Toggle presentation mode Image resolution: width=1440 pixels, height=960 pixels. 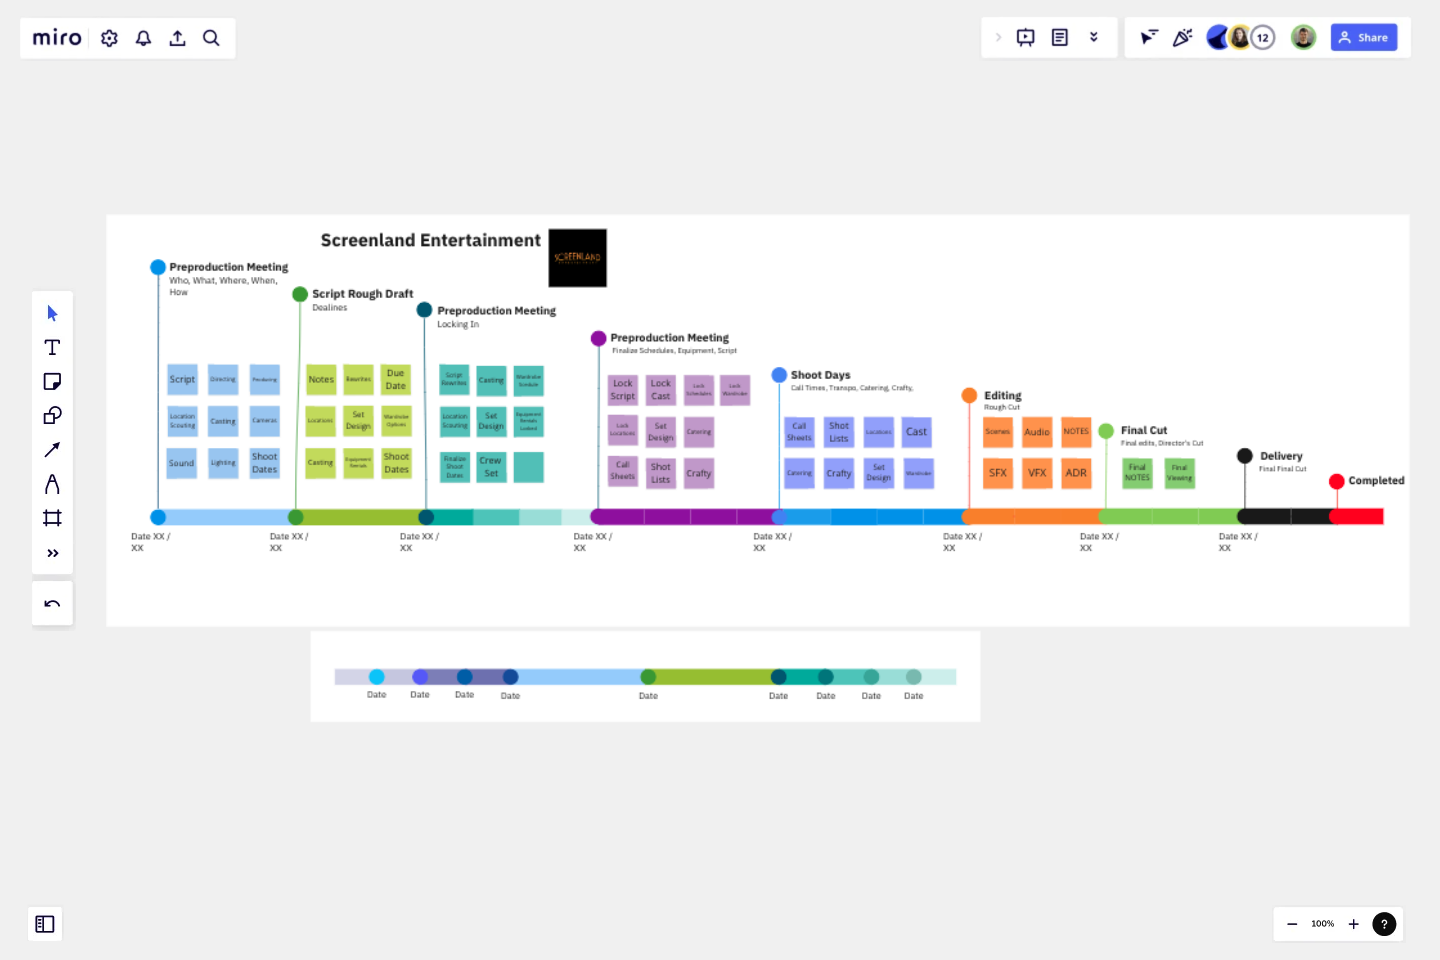pos(1025,37)
